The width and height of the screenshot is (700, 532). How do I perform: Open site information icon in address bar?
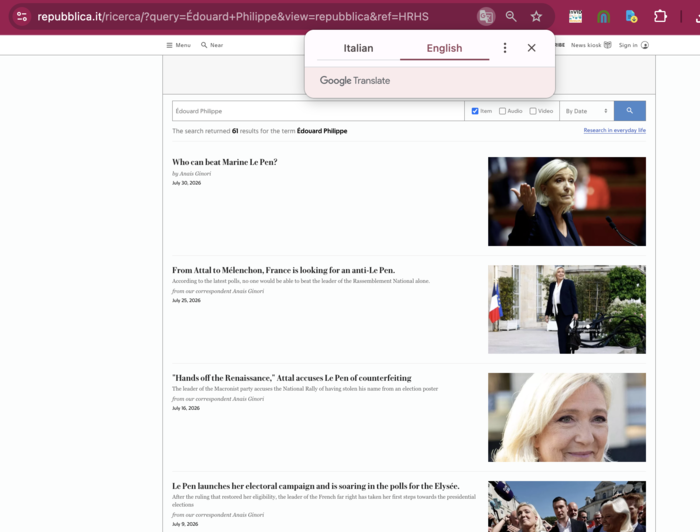click(22, 17)
